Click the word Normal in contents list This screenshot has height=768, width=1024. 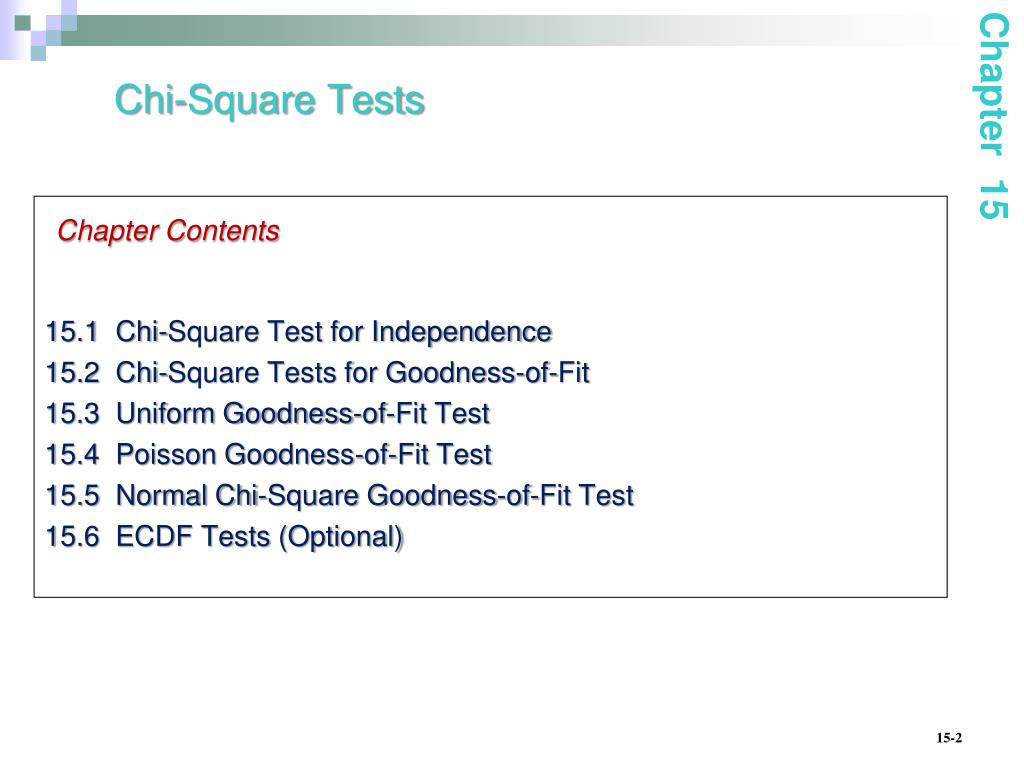click(x=161, y=496)
